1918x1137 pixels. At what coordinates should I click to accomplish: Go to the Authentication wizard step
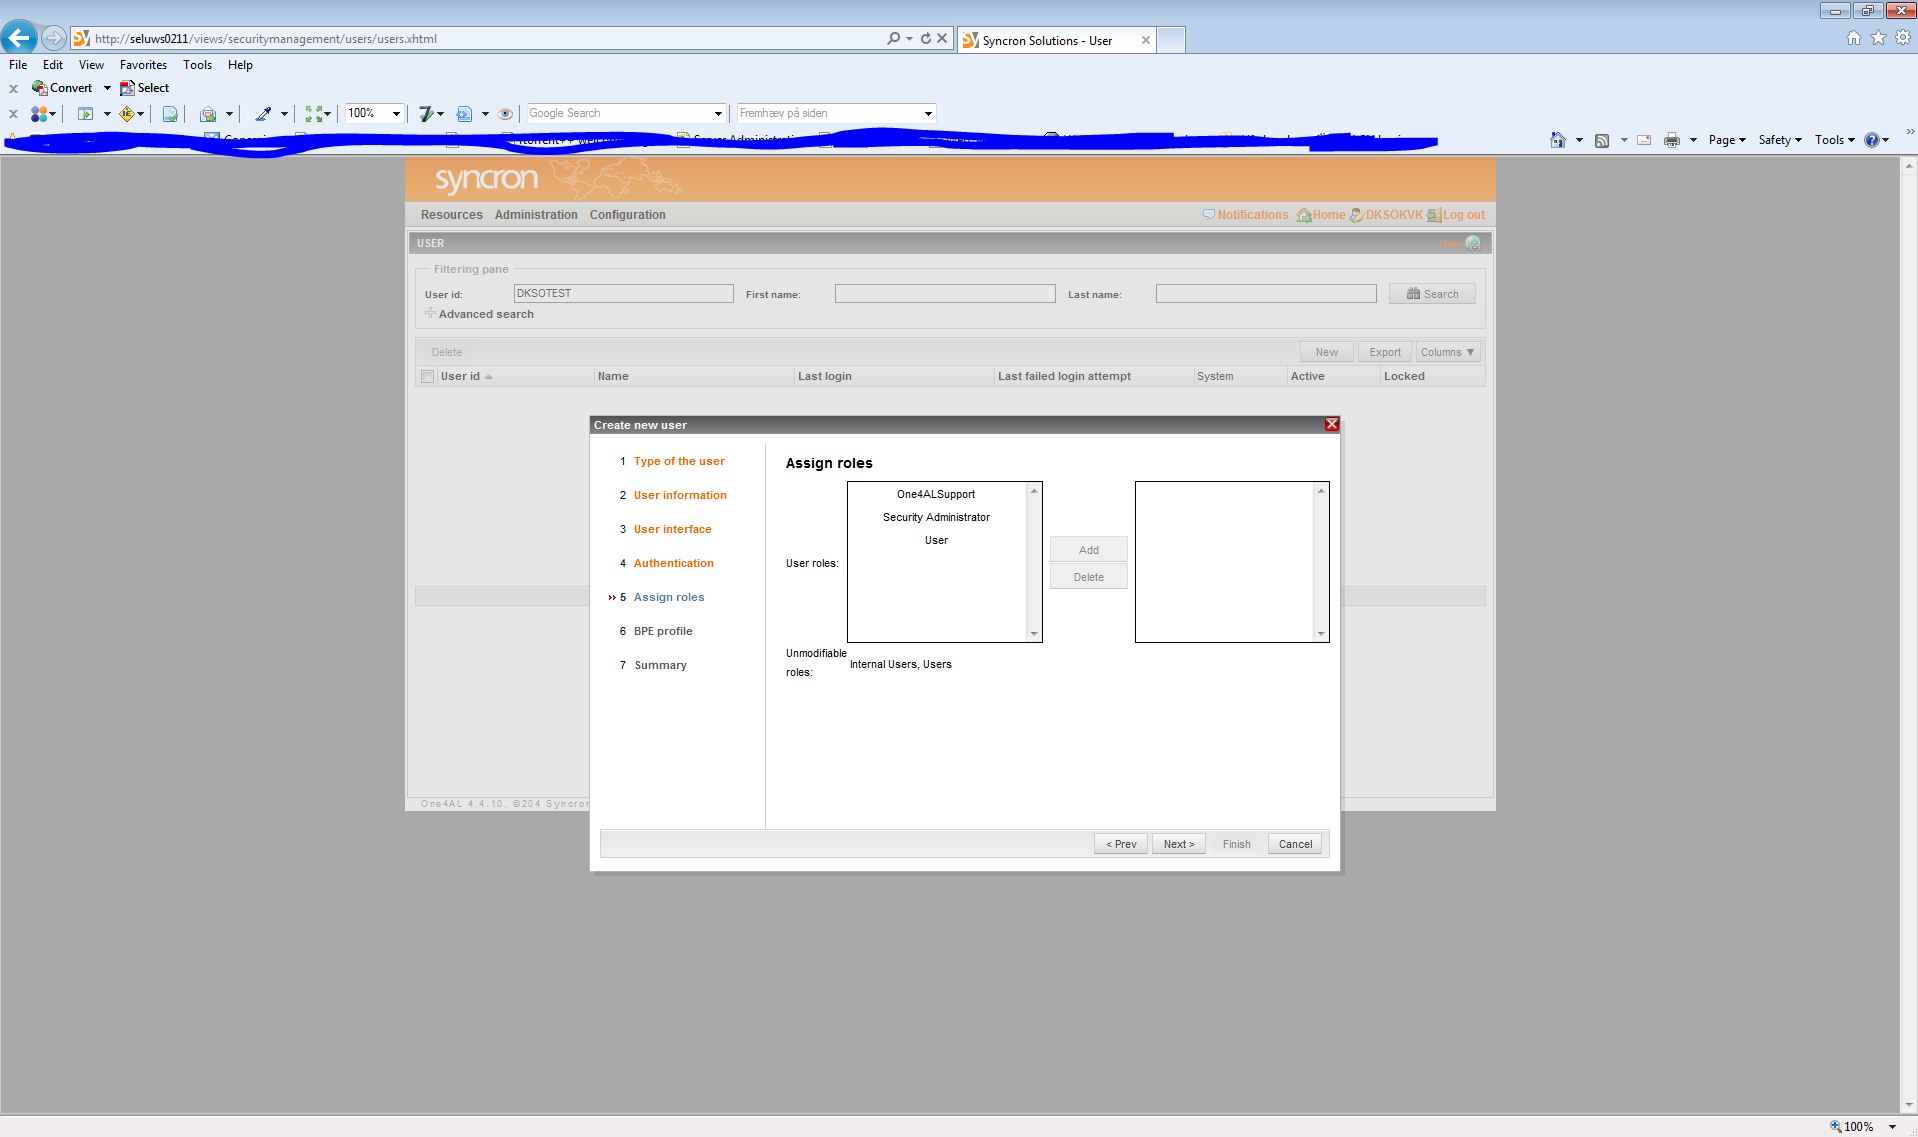[673, 563]
